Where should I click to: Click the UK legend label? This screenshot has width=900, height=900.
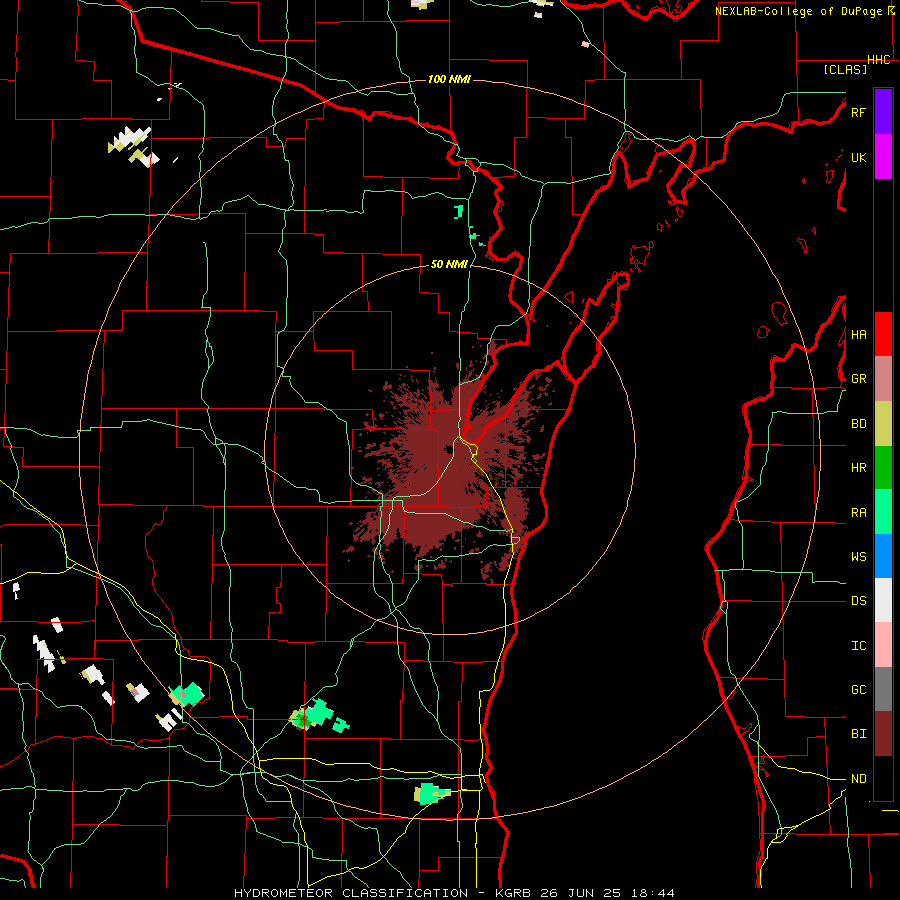(858, 157)
